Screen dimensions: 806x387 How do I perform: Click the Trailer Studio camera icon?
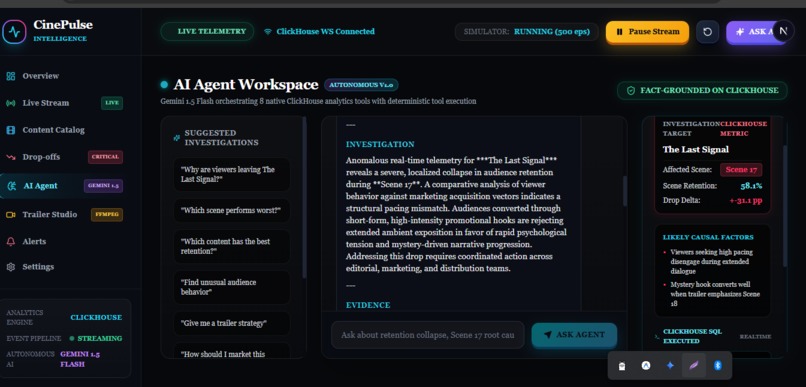click(x=10, y=215)
